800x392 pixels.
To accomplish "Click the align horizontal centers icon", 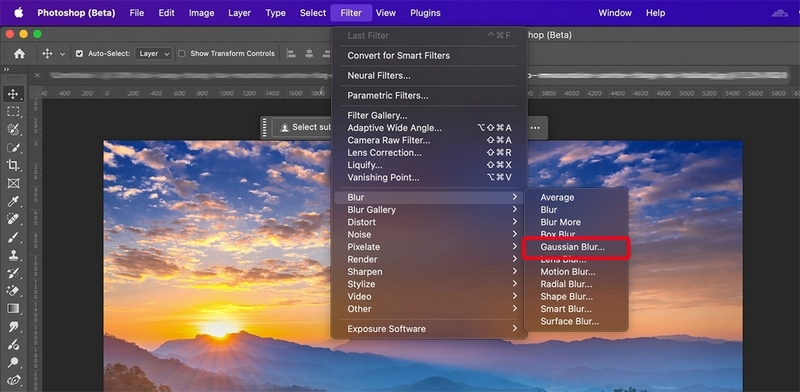I will pos(309,54).
